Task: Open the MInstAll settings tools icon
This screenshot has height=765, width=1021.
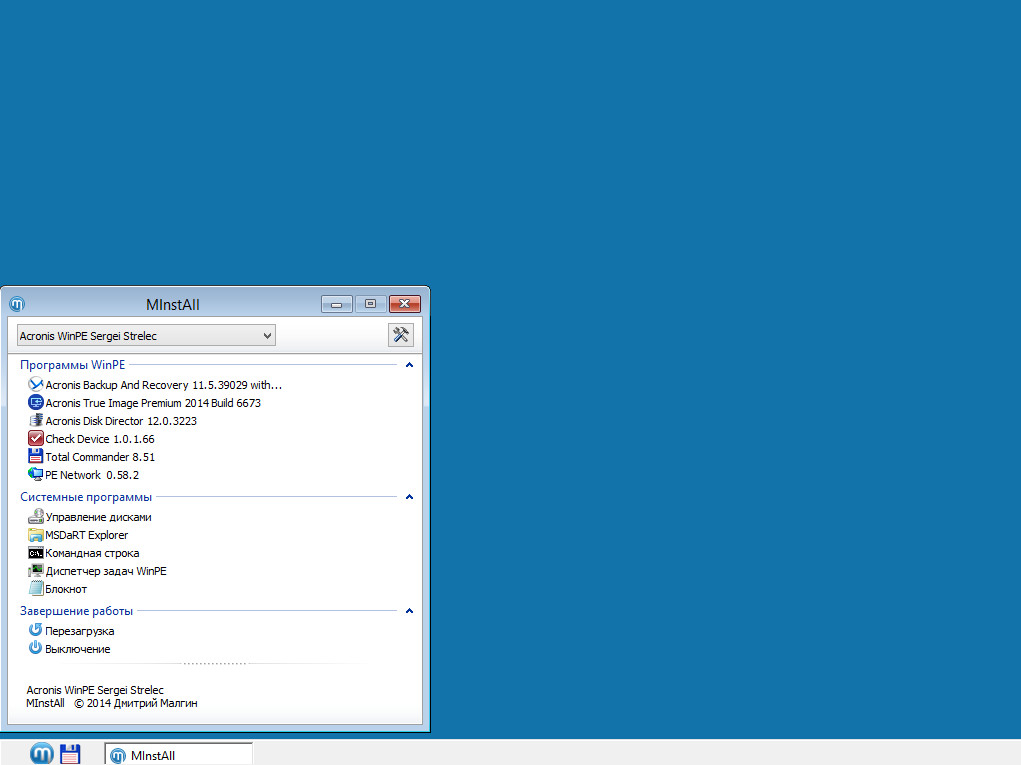Action: coord(400,335)
